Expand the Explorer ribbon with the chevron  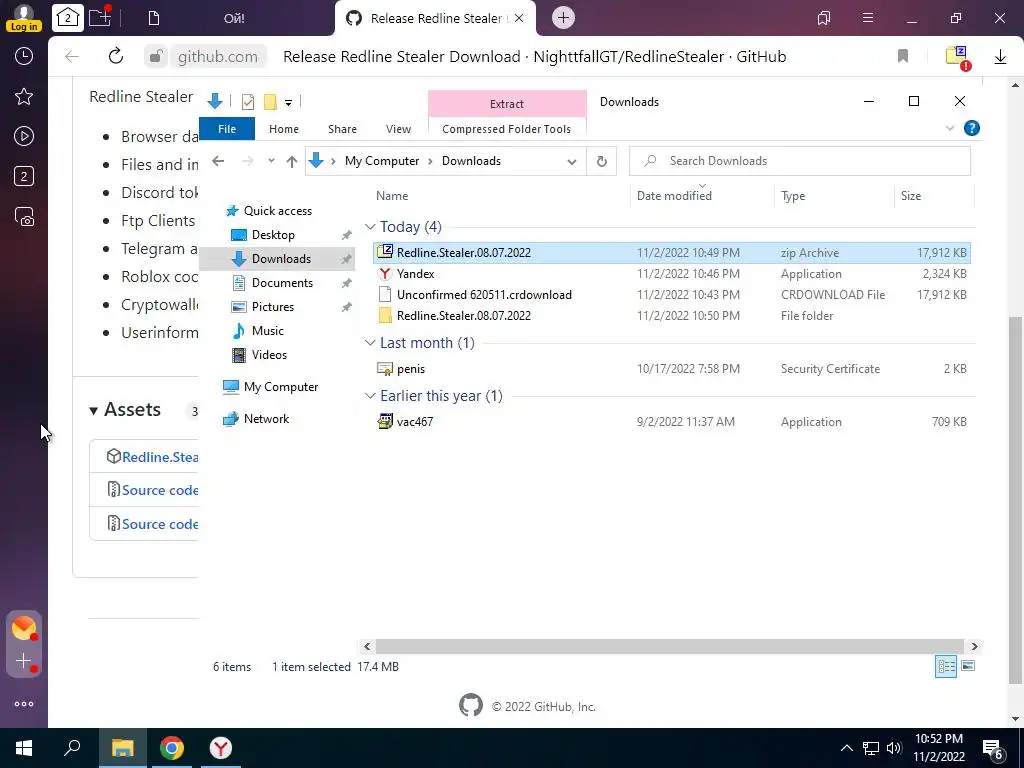(950, 129)
